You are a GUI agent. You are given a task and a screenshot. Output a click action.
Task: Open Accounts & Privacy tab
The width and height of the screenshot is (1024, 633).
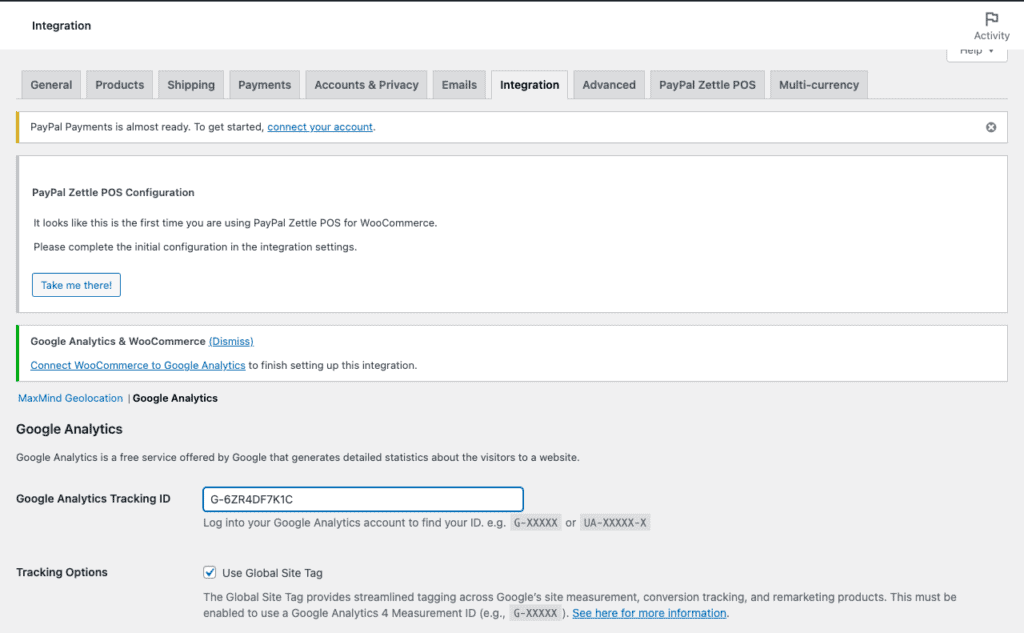[x=366, y=85]
